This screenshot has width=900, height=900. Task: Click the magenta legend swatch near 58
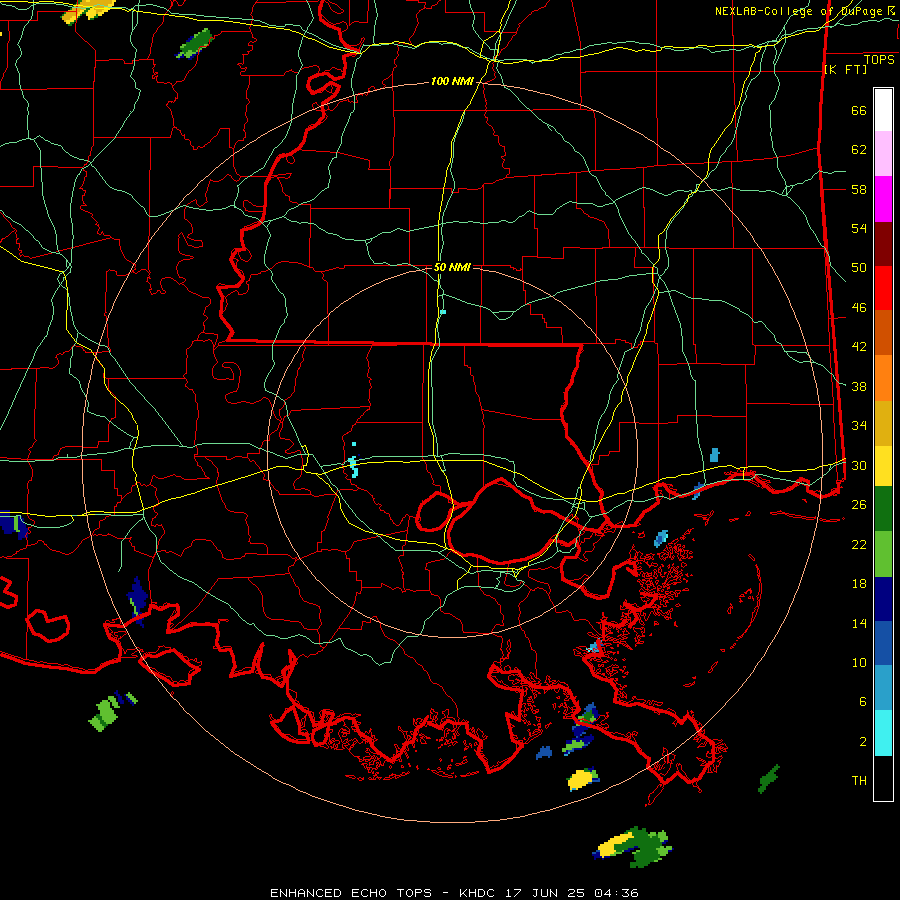[x=883, y=199]
